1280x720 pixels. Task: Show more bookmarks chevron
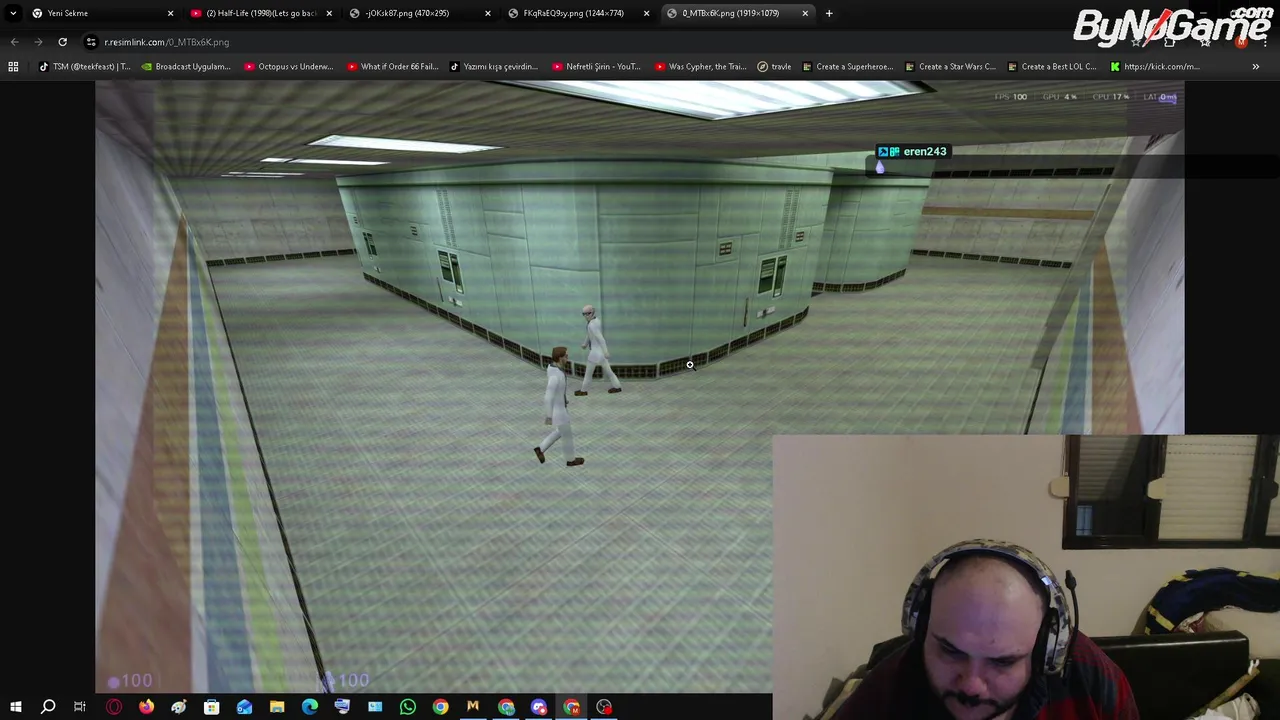click(x=1256, y=67)
